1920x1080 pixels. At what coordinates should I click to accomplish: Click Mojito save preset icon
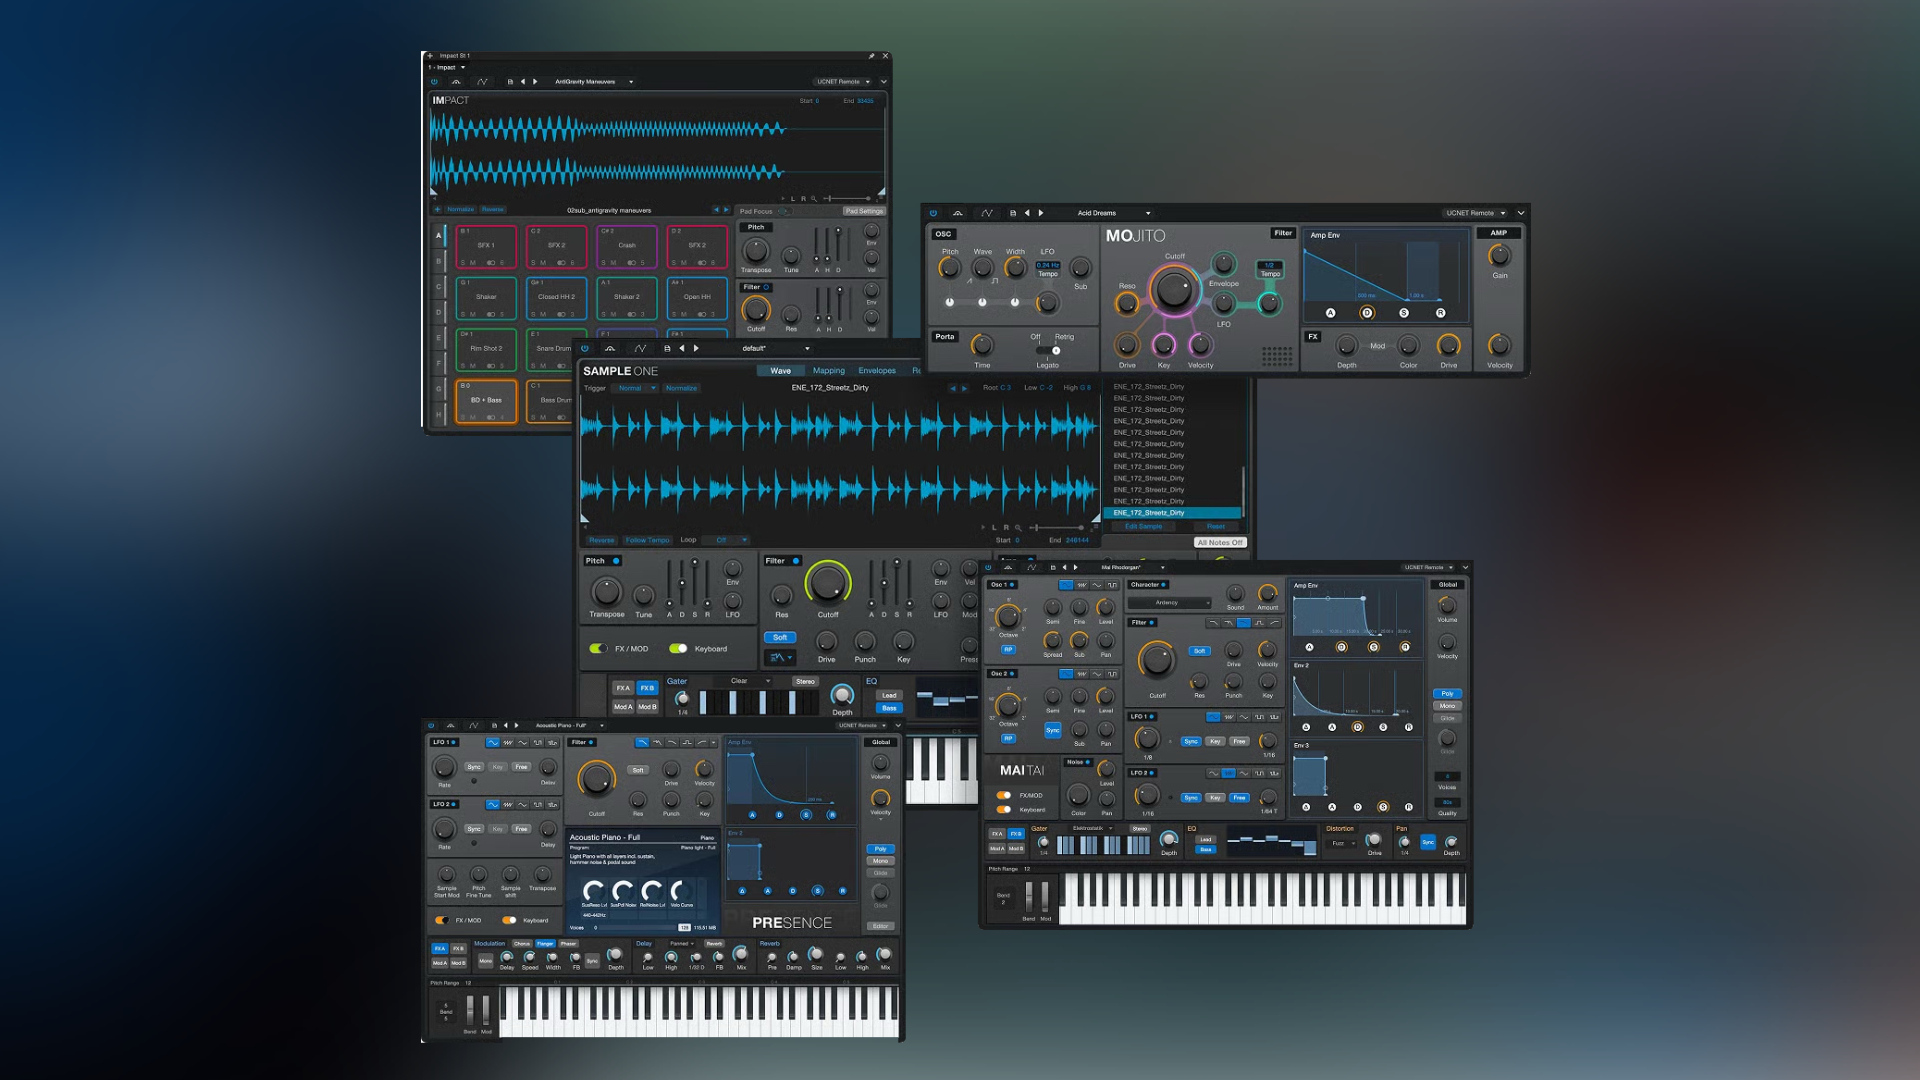click(1012, 213)
